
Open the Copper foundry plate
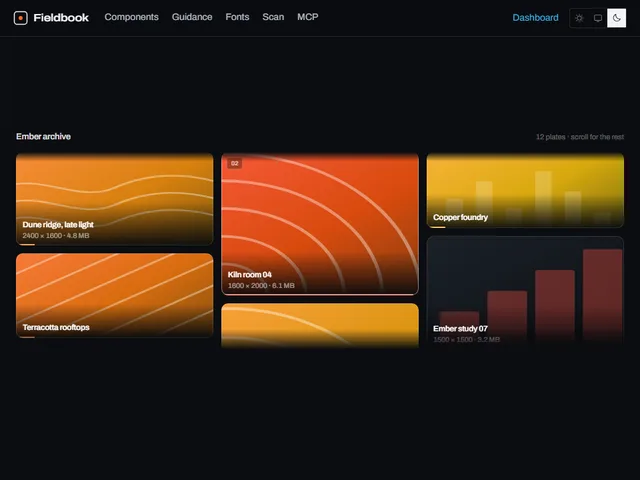point(525,191)
